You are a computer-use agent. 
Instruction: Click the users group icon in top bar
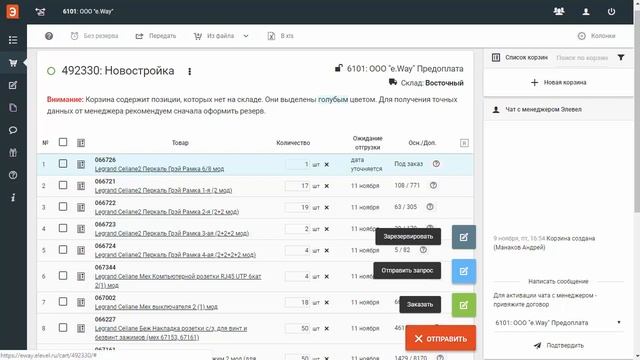point(559,11)
